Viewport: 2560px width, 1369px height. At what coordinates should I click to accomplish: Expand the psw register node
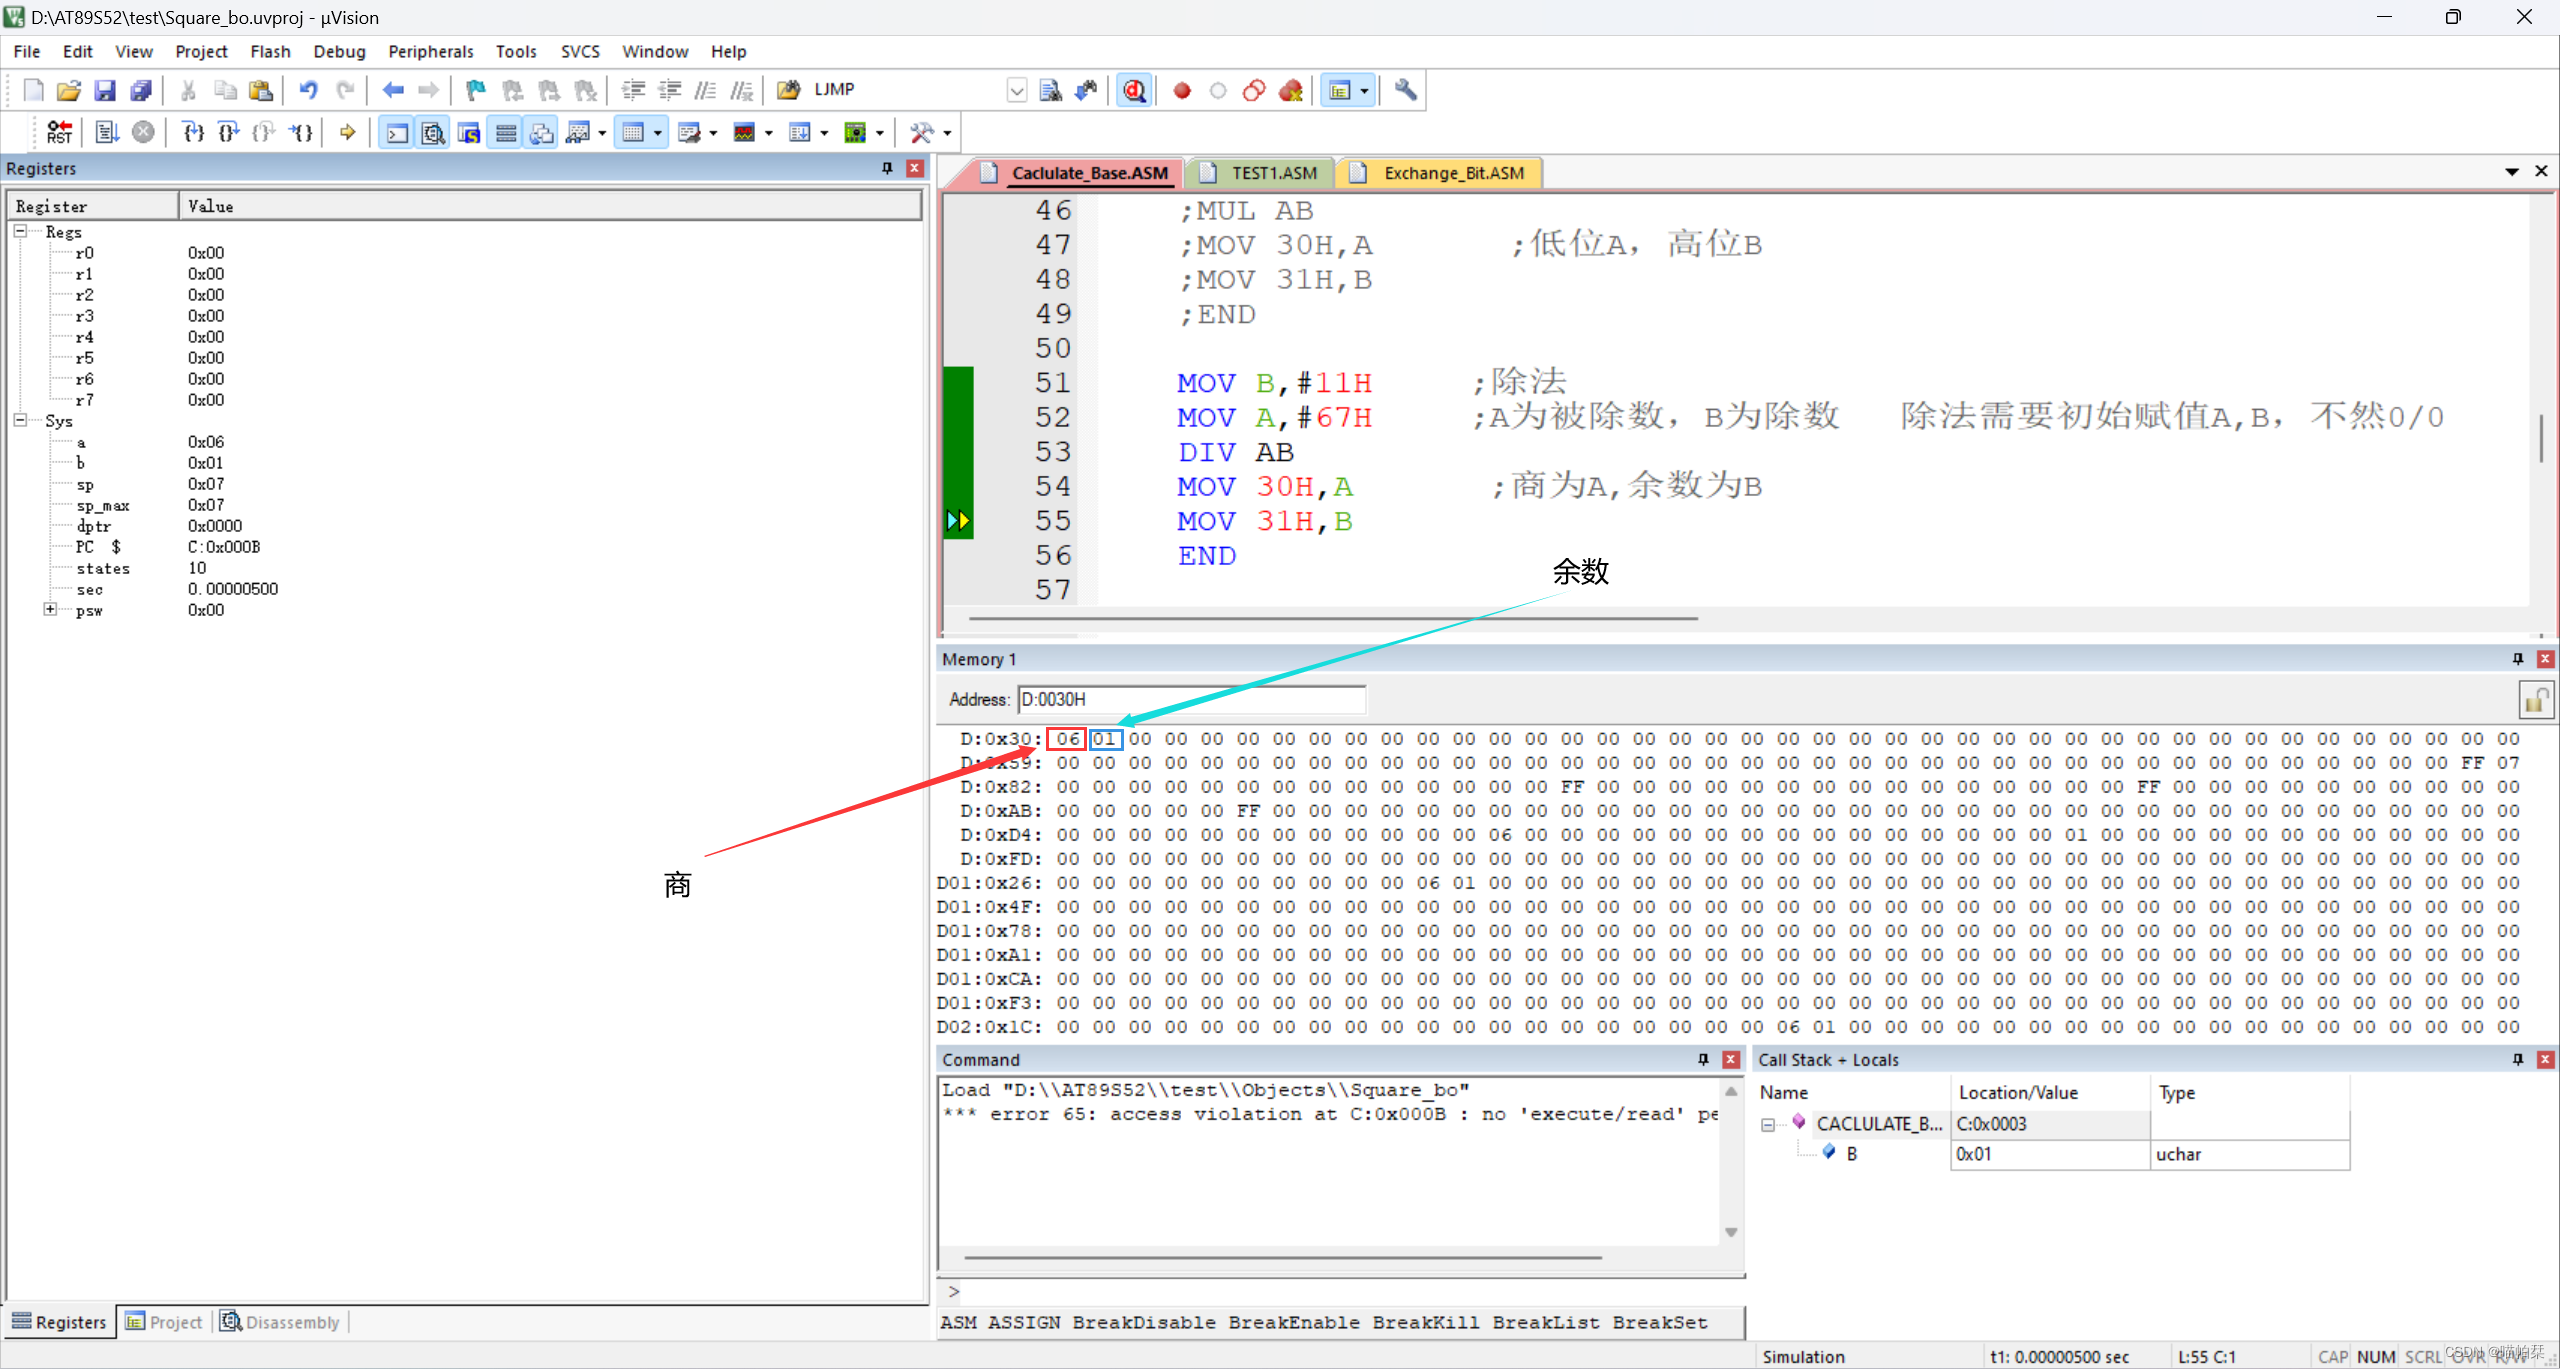50,609
